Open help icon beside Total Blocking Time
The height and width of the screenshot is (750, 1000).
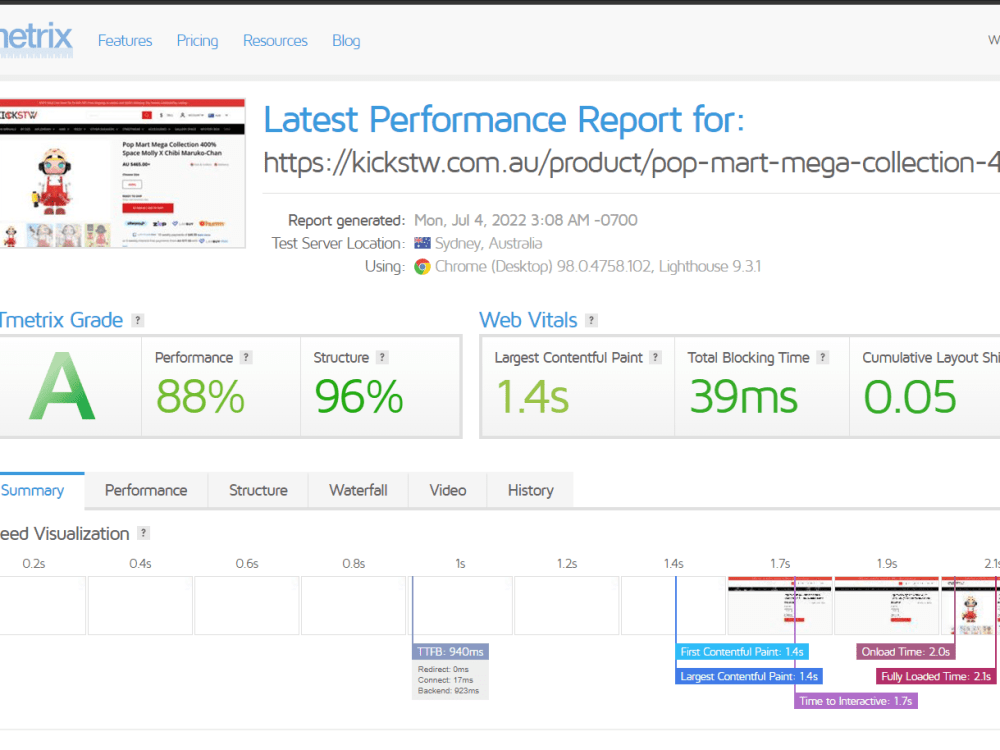click(x=823, y=357)
